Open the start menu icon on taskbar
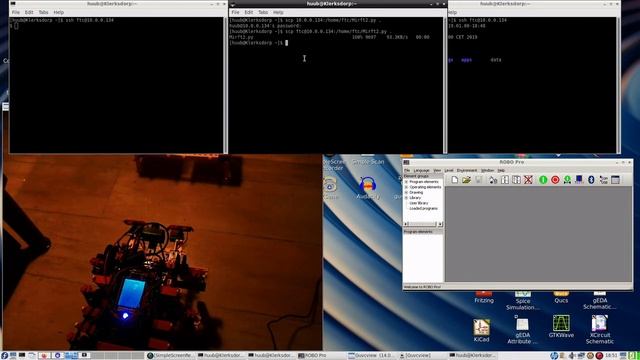Screen dimensions: 640x360 tap(4, 356)
